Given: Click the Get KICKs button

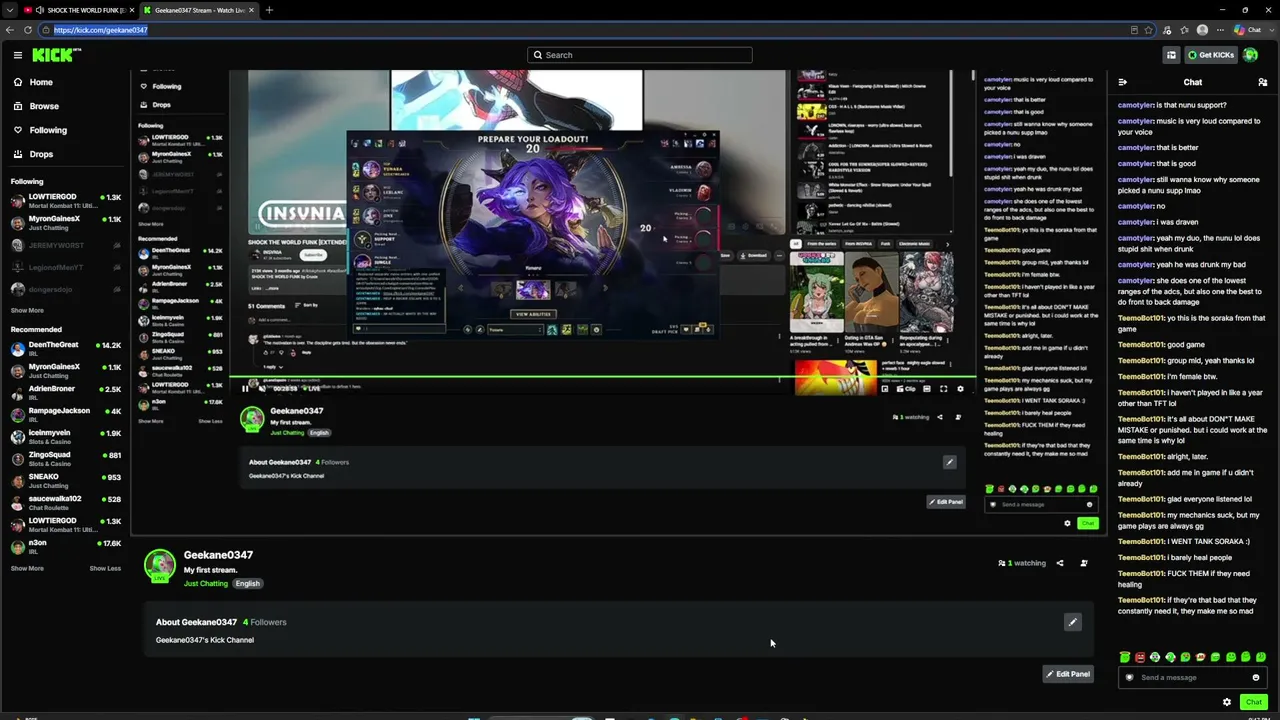Looking at the screenshot, I should 1210,55.
